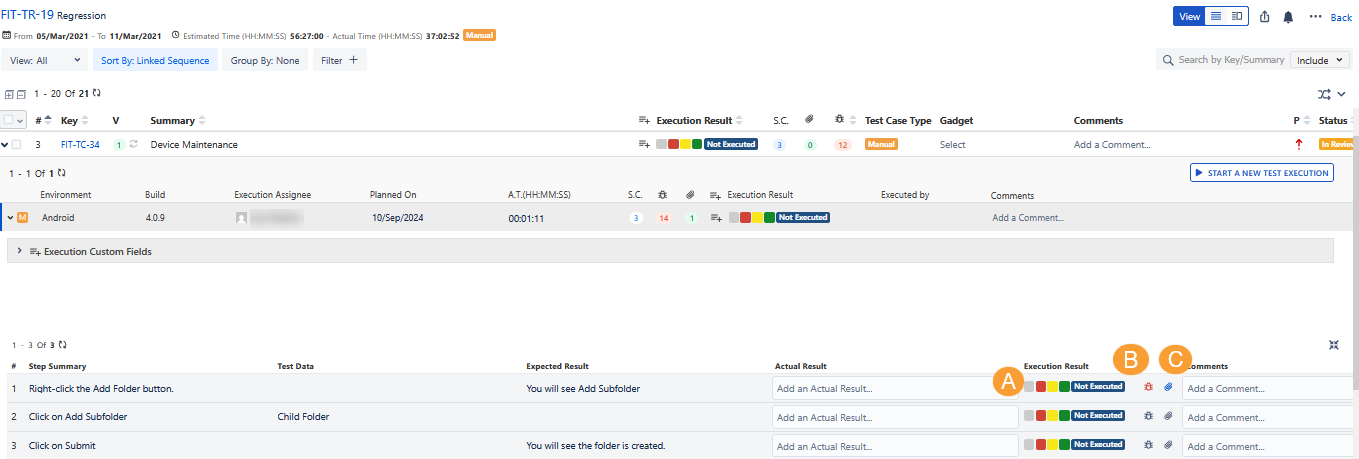Click the execution-result list icon on the FIT-TC-34 row
Viewport: 1359px width, 459px height.
tap(645, 144)
